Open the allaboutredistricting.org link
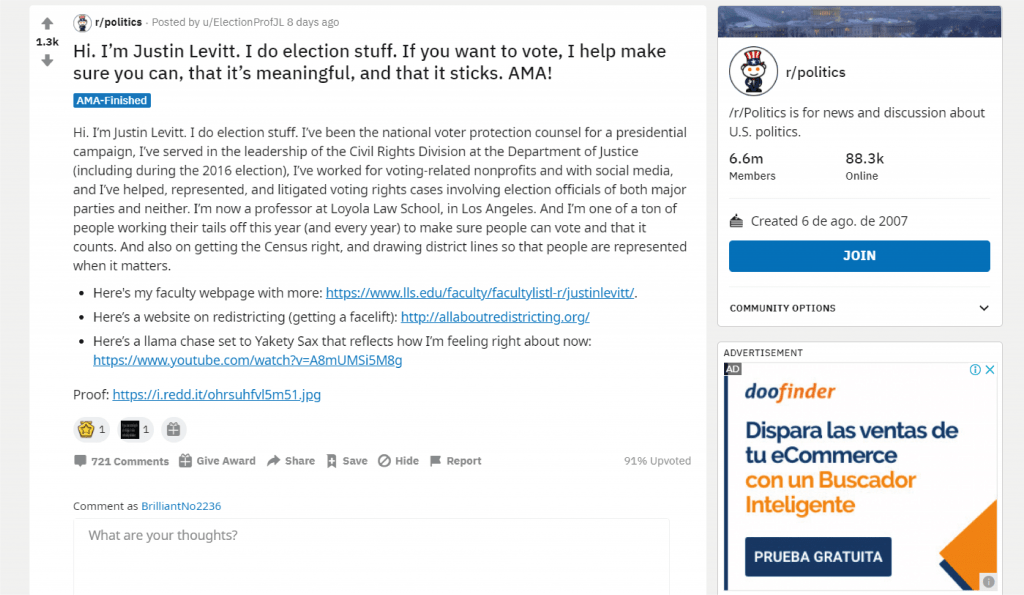This screenshot has width=1024, height=595. [x=495, y=317]
